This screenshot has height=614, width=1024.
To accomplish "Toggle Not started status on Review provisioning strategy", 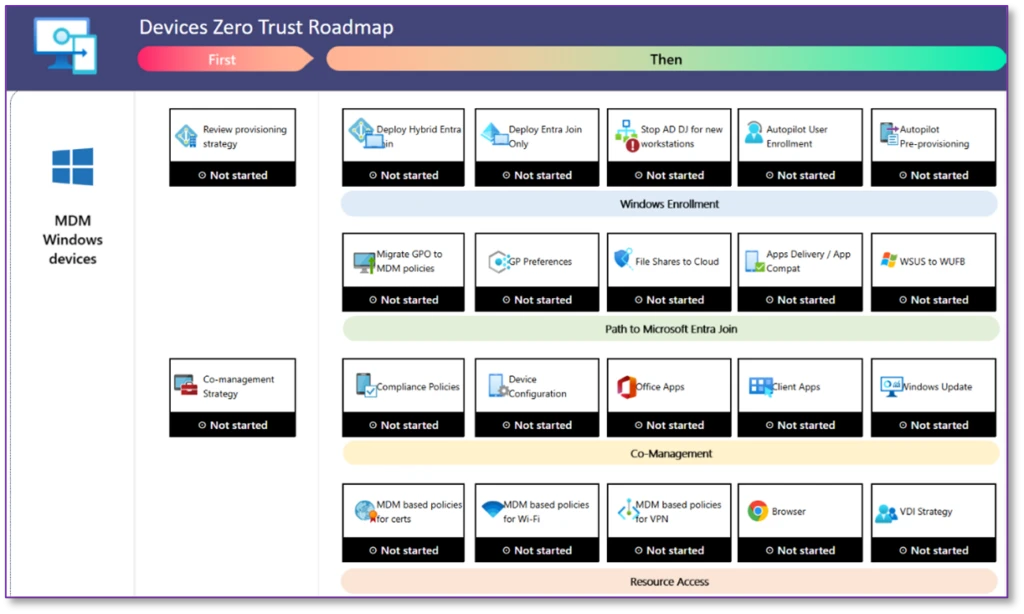I will [232, 175].
